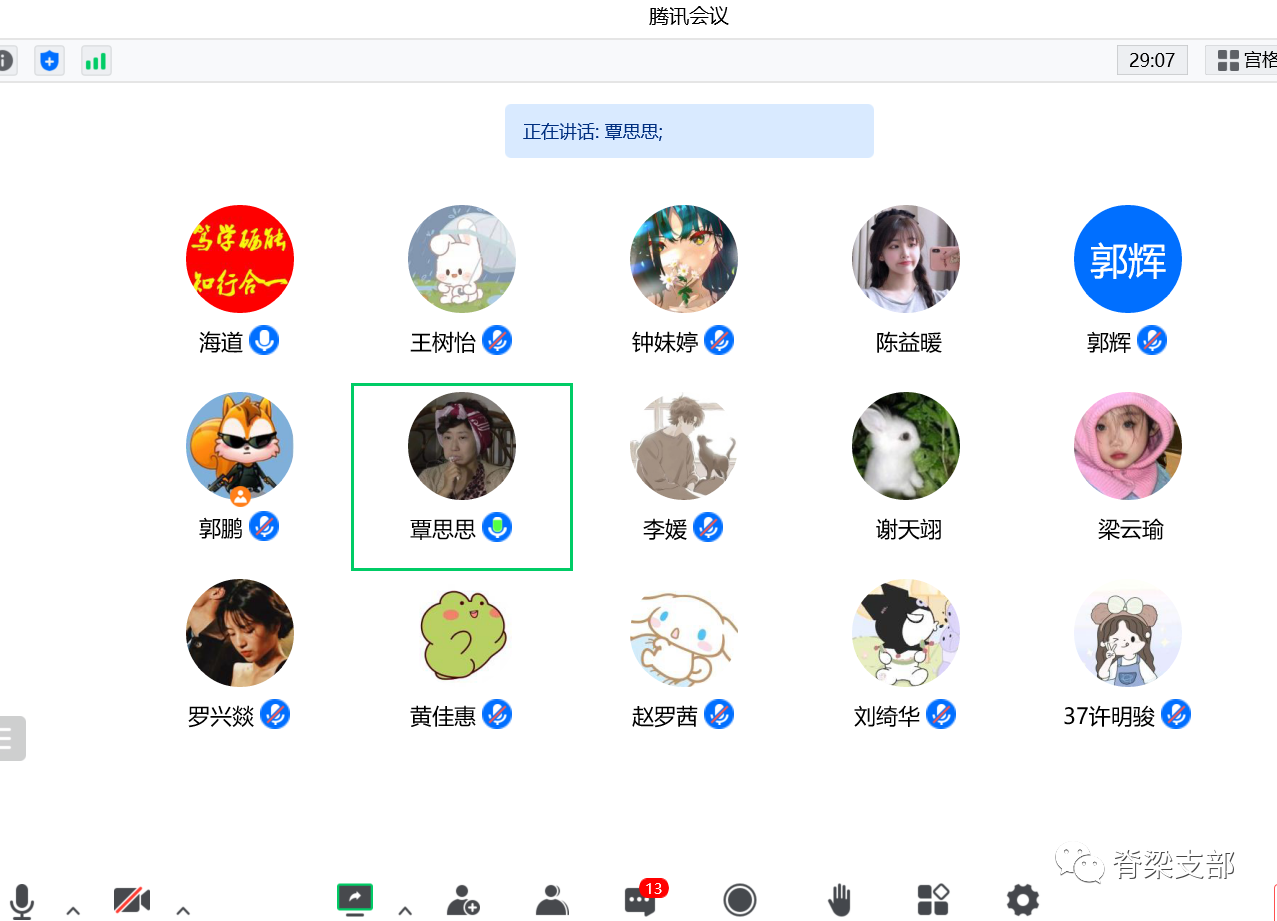Toggle muted mic icon beside 郭辉
This screenshot has height=921, width=1277.
(1152, 340)
